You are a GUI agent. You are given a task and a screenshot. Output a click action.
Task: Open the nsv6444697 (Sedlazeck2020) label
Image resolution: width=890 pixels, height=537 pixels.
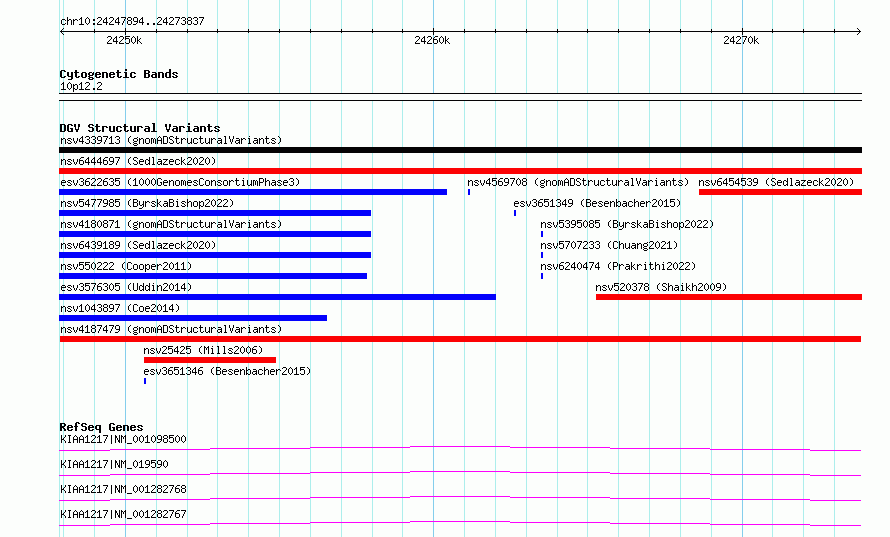pyautogui.click(x=138, y=161)
